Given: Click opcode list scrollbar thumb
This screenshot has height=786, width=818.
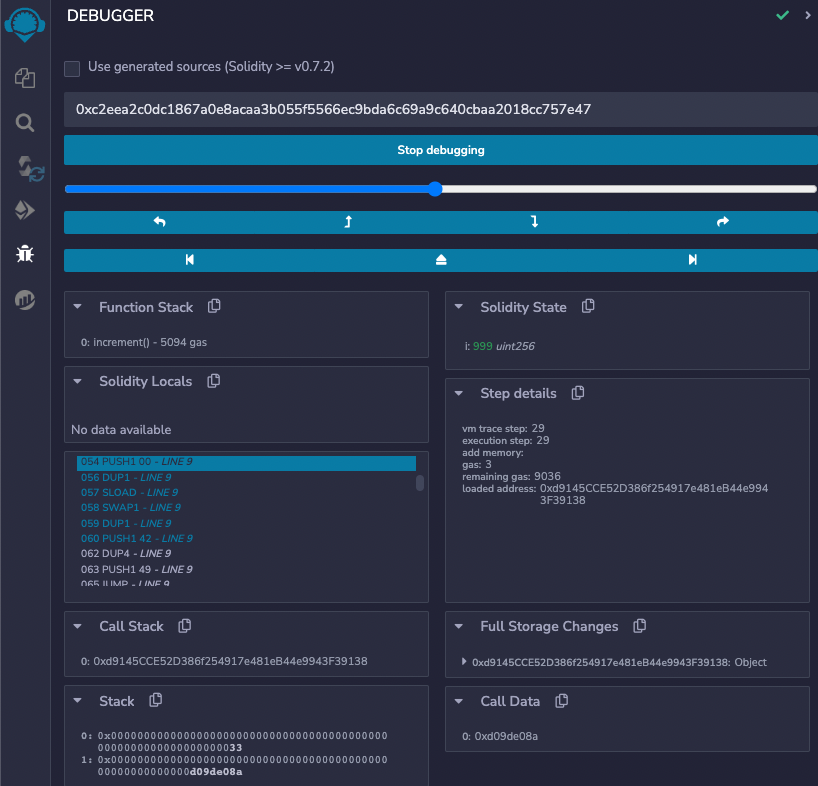Looking at the screenshot, I should tap(420, 483).
